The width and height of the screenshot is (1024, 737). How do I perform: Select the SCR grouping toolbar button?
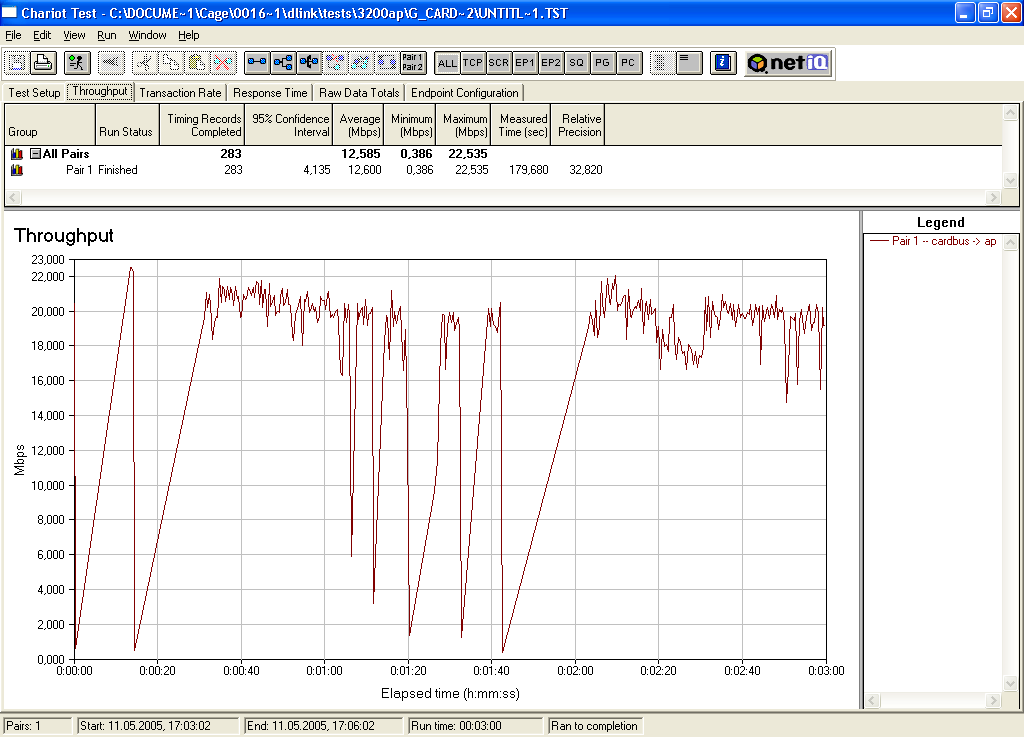(x=499, y=63)
